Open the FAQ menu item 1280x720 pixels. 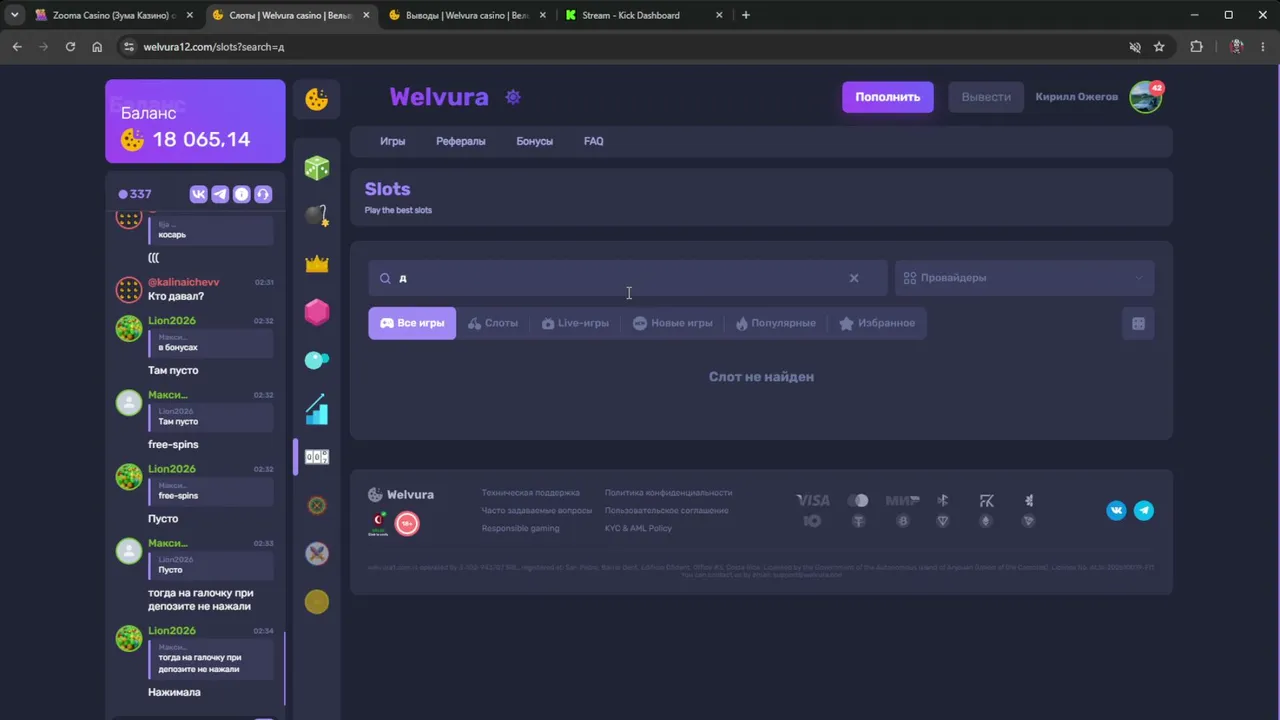coord(594,141)
